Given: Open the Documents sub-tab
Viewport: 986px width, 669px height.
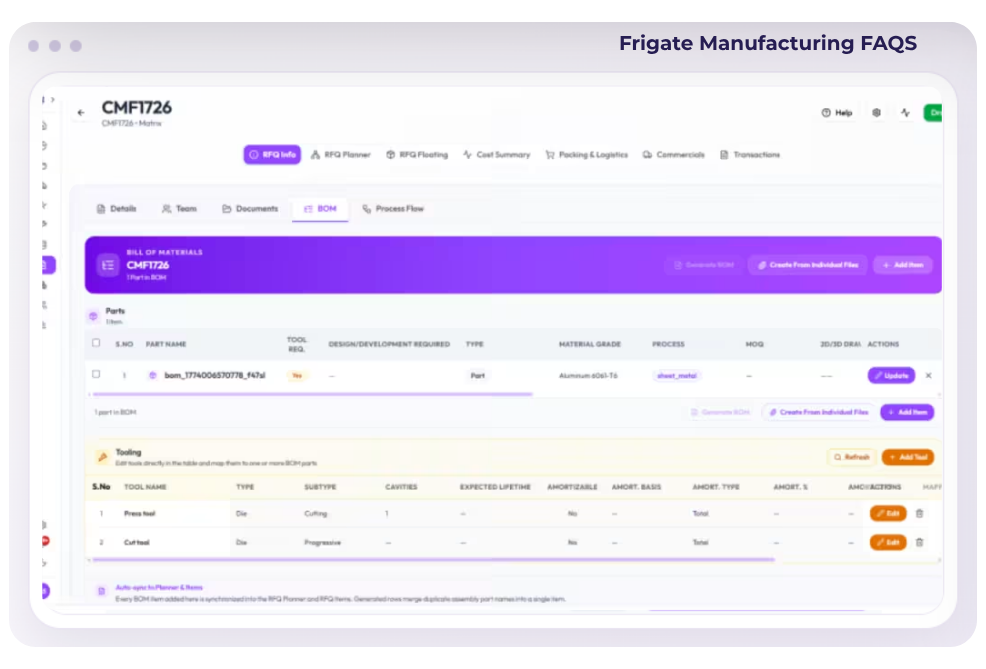Looking at the screenshot, I should [250, 209].
